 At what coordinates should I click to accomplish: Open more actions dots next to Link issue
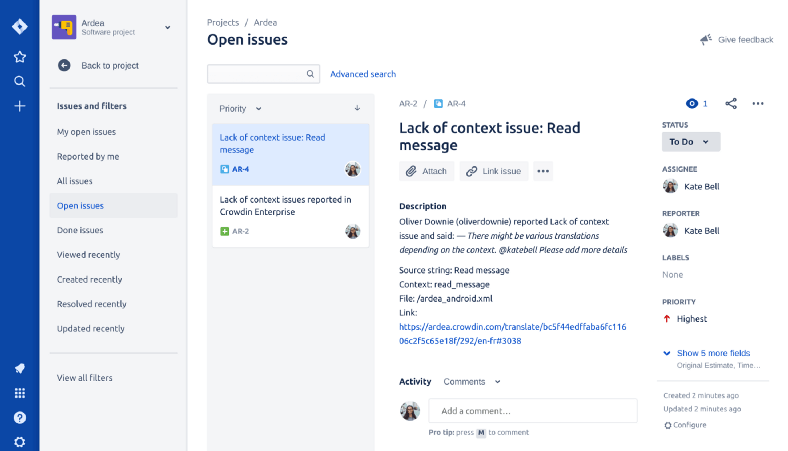(x=543, y=171)
